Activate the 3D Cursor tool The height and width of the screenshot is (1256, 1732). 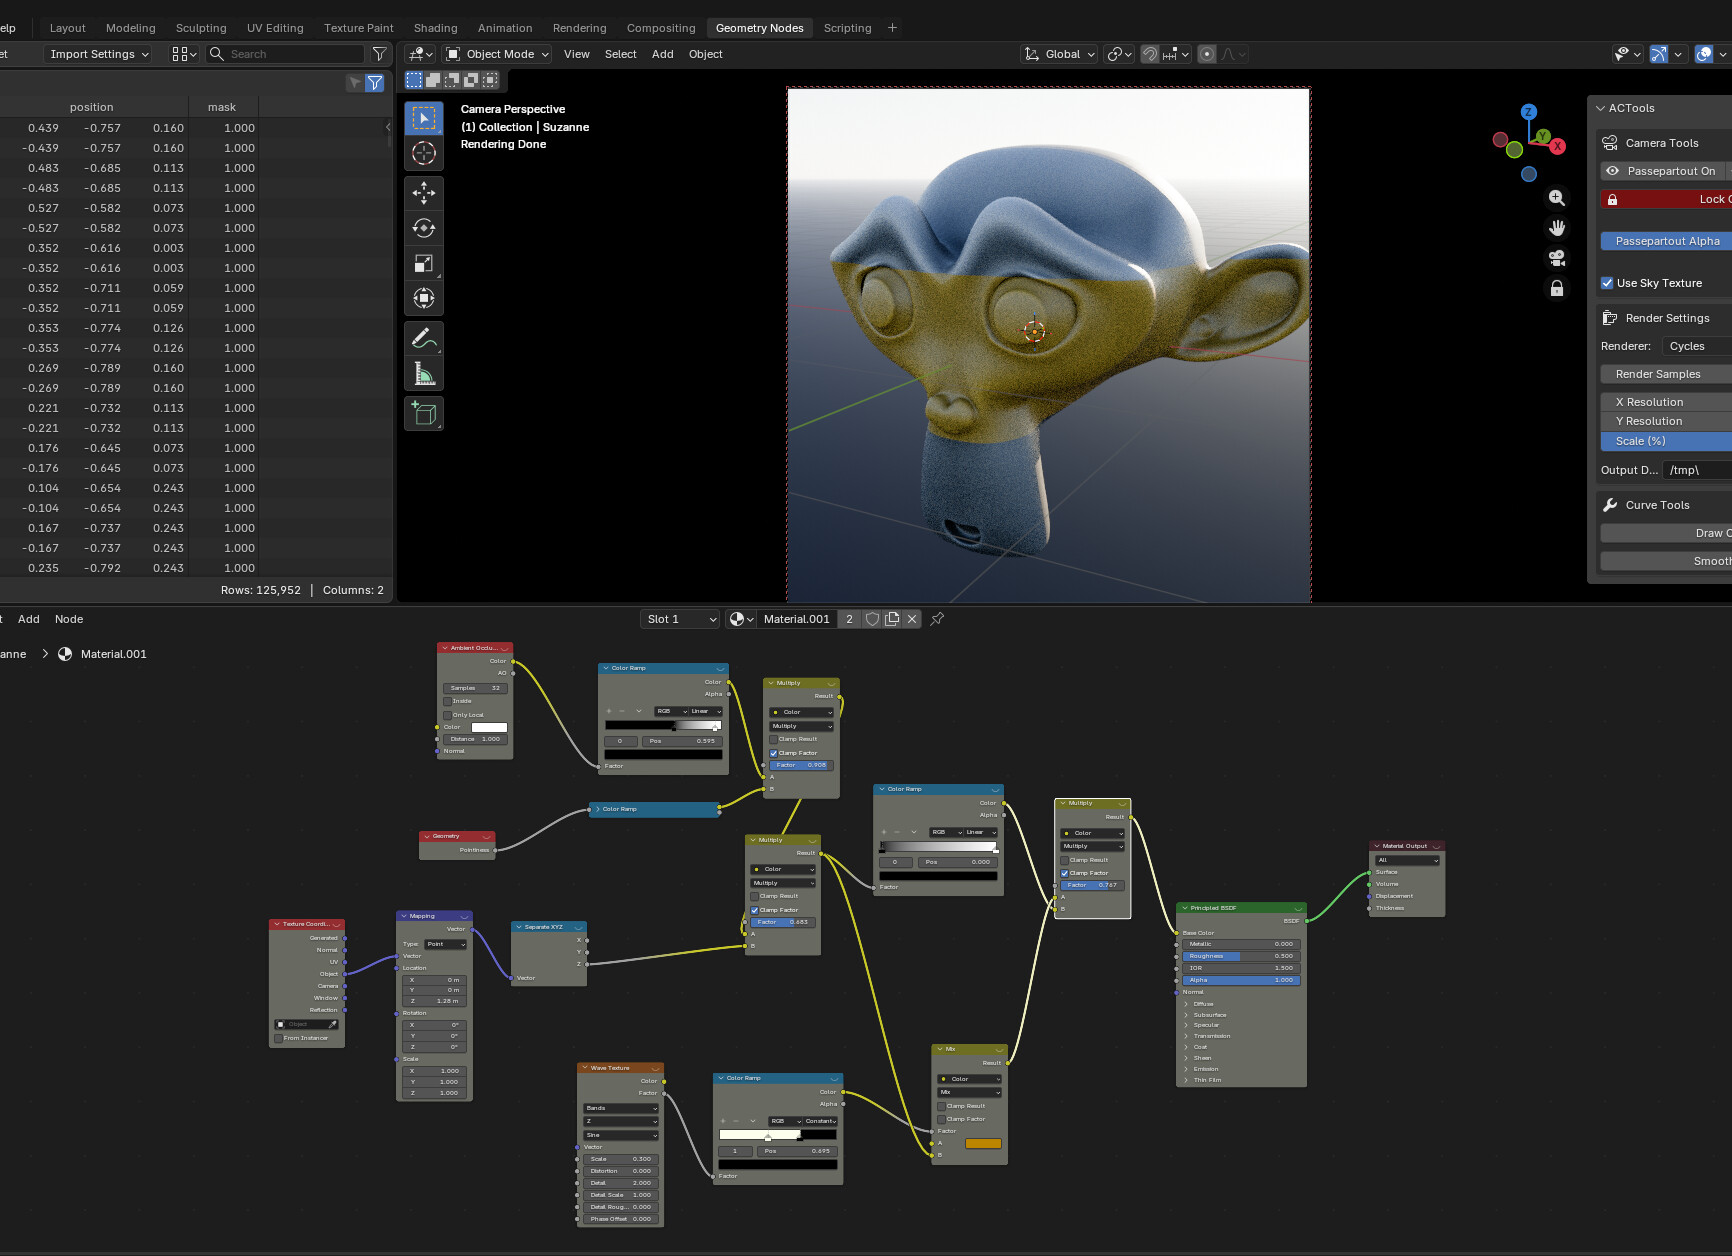(x=424, y=153)
